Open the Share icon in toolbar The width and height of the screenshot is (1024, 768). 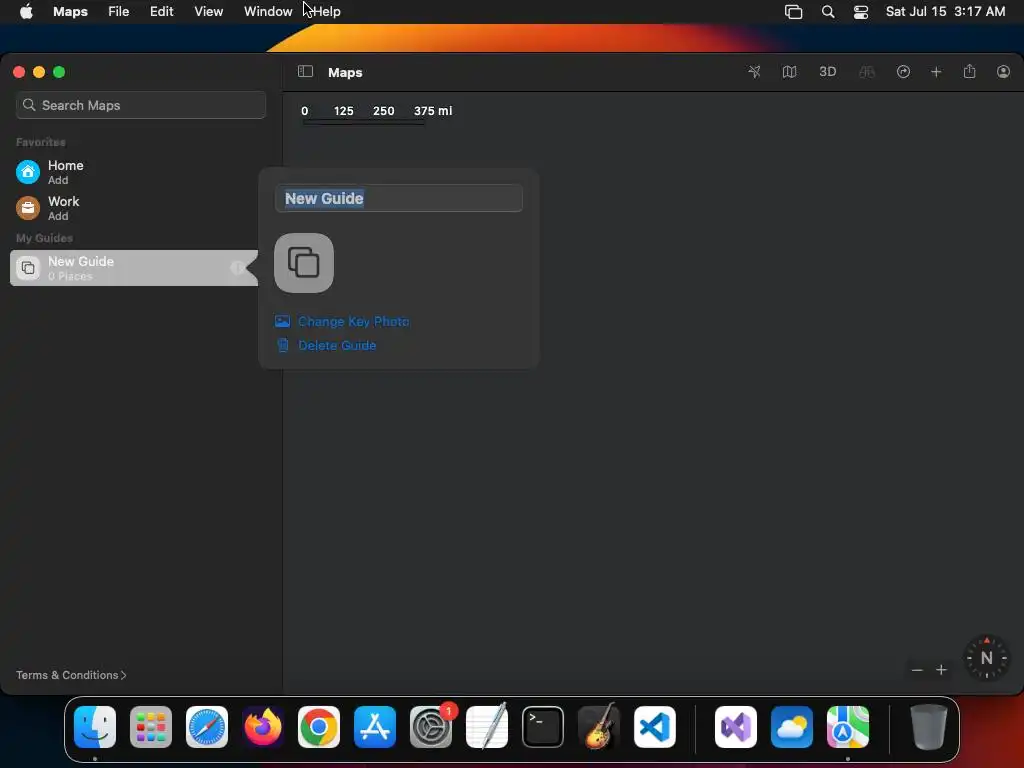pyautogui.click(x=969, y=72)
